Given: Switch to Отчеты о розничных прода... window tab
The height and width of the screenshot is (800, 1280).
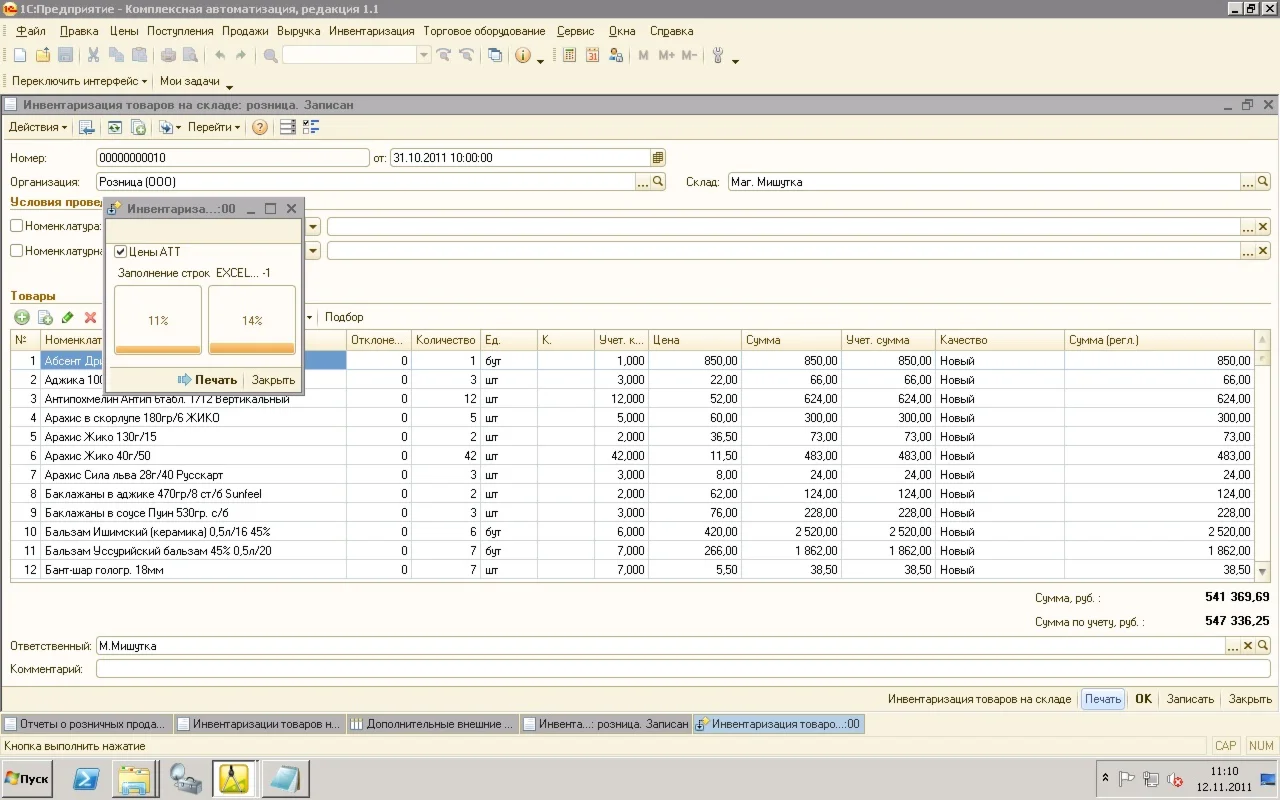Looking at the screenshot, I should [x=87, y=724].
